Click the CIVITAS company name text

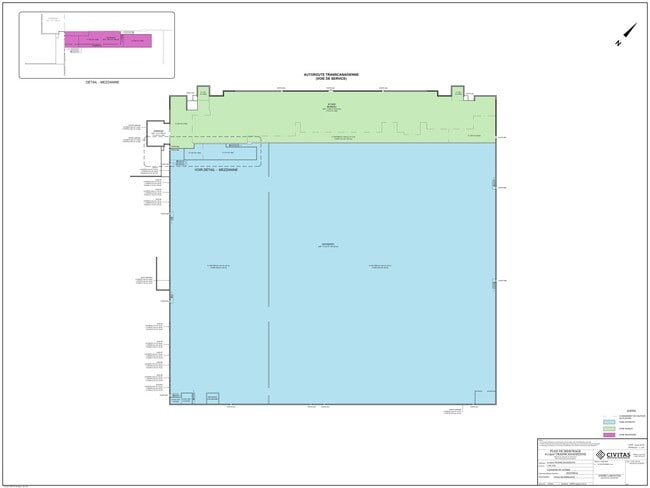click(619, 454)
